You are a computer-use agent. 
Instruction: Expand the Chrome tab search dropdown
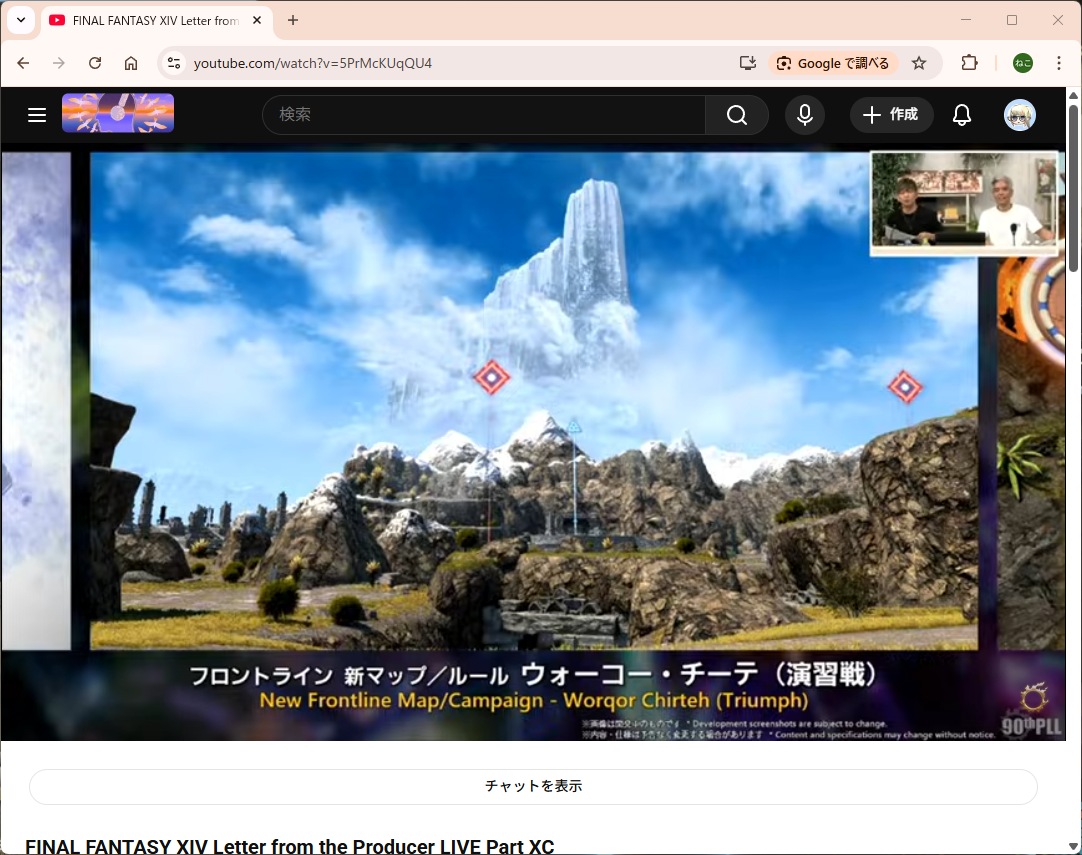click(x=21, y=20)
